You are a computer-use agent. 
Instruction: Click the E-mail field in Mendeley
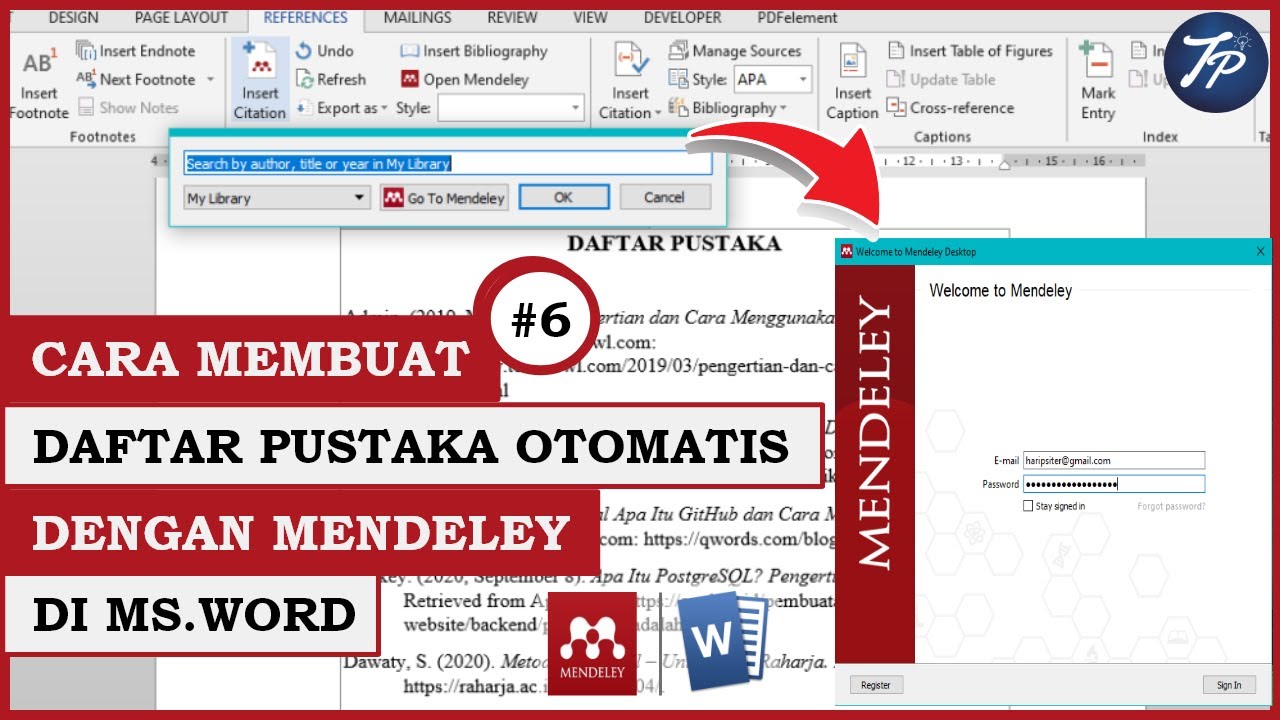1114,461
